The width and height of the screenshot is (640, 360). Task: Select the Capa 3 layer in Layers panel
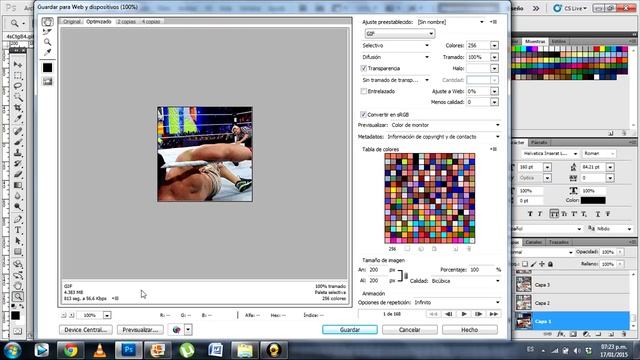(572, 284)
